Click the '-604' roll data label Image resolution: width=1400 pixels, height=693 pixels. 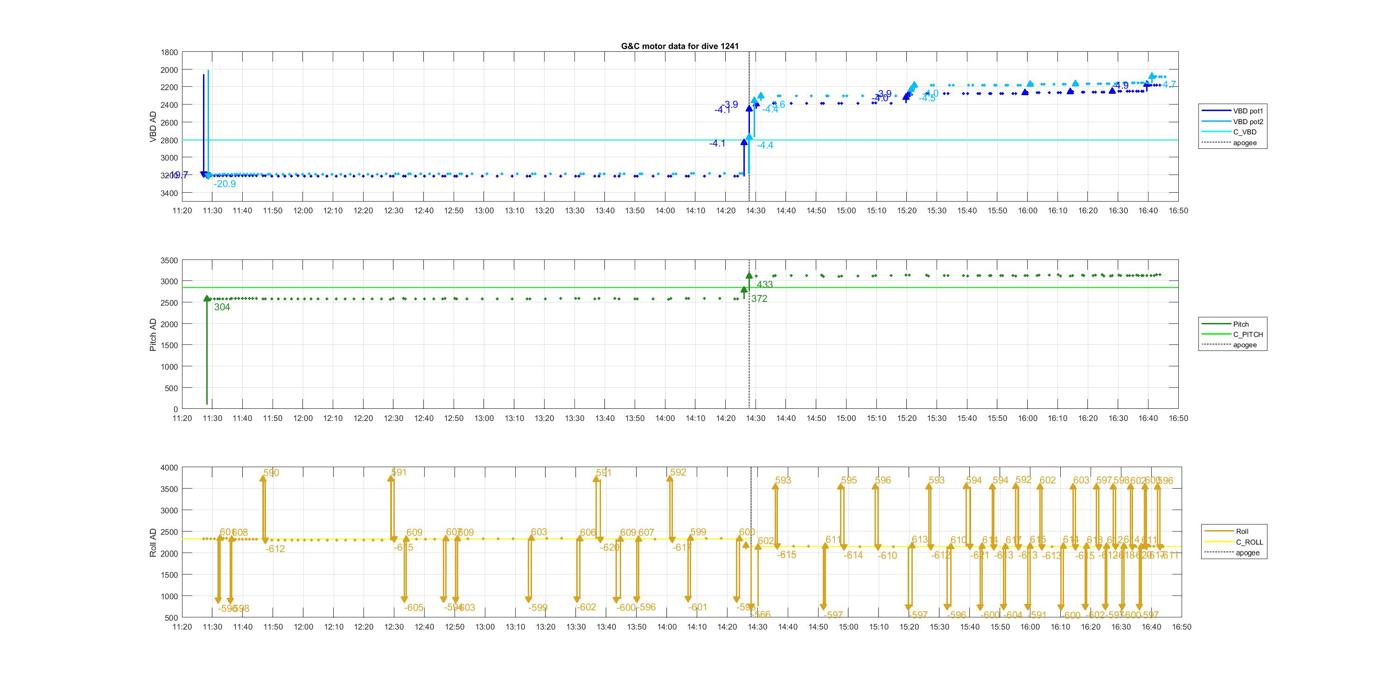click(1013, 615)
